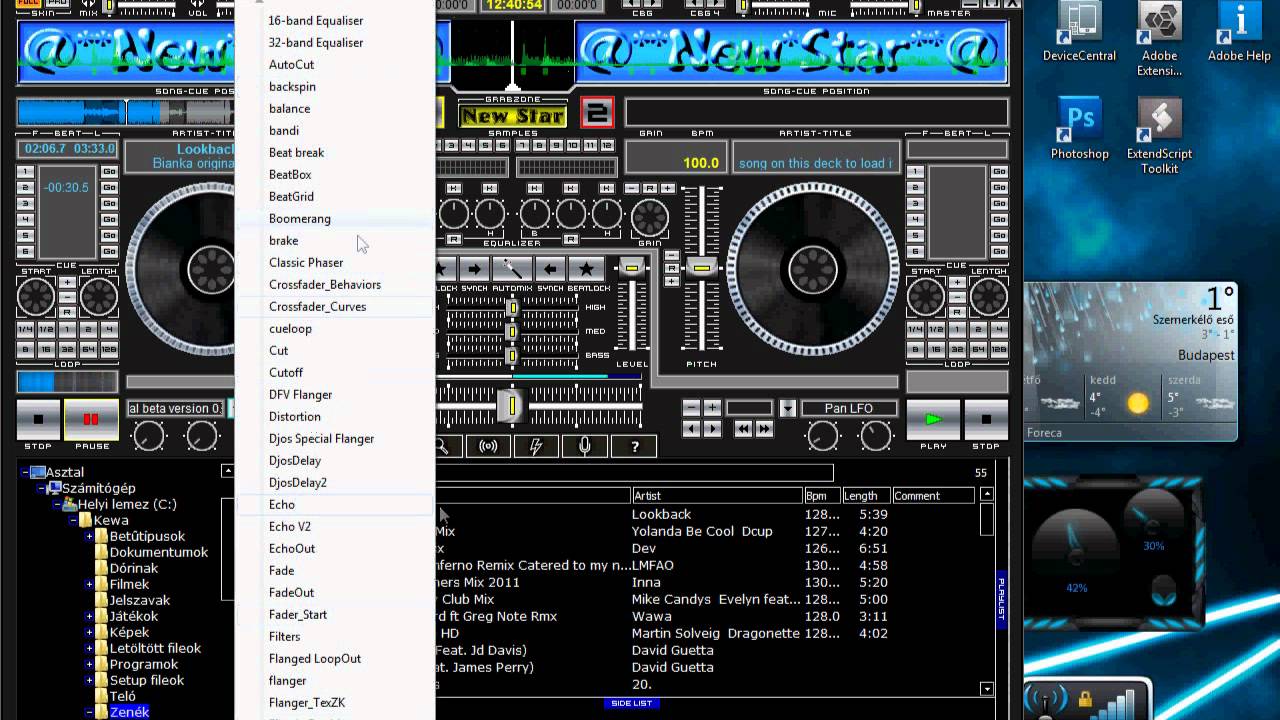Click the left deck Pause button
This screenshot has width=1280, height=720.
point(91,419)
